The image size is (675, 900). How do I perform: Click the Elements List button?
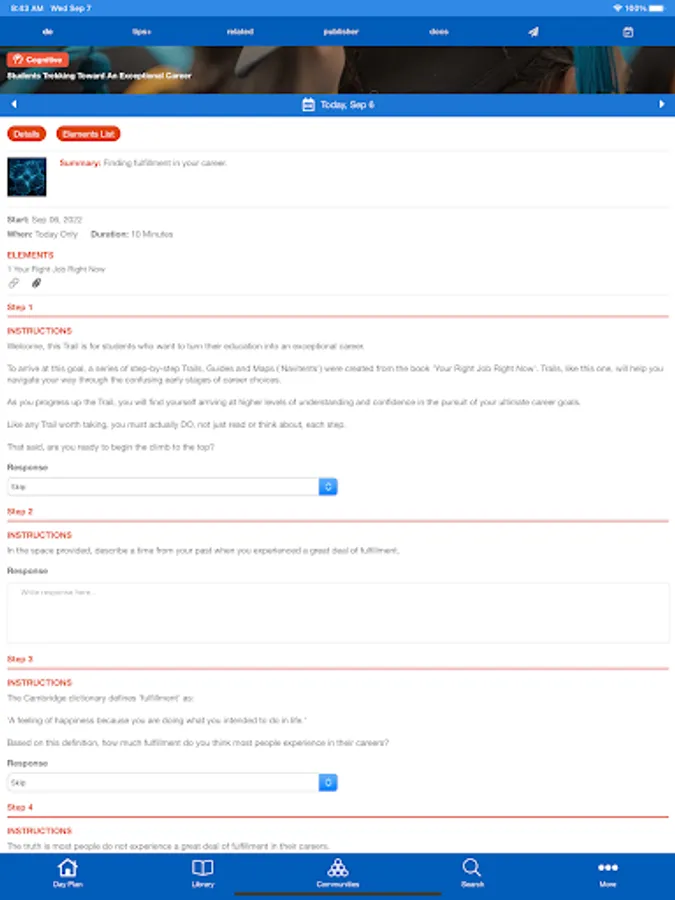88,134
